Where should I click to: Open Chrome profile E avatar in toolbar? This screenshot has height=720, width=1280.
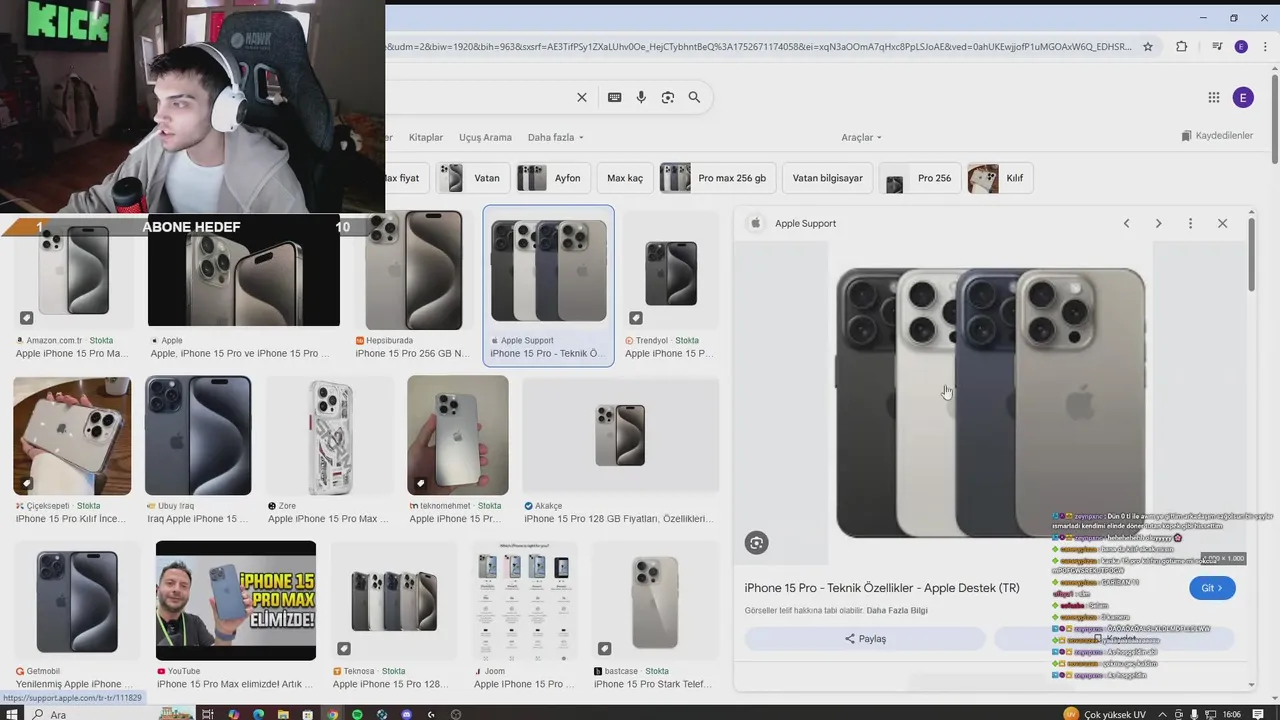pyautogui.click(x=1241, y=46)
